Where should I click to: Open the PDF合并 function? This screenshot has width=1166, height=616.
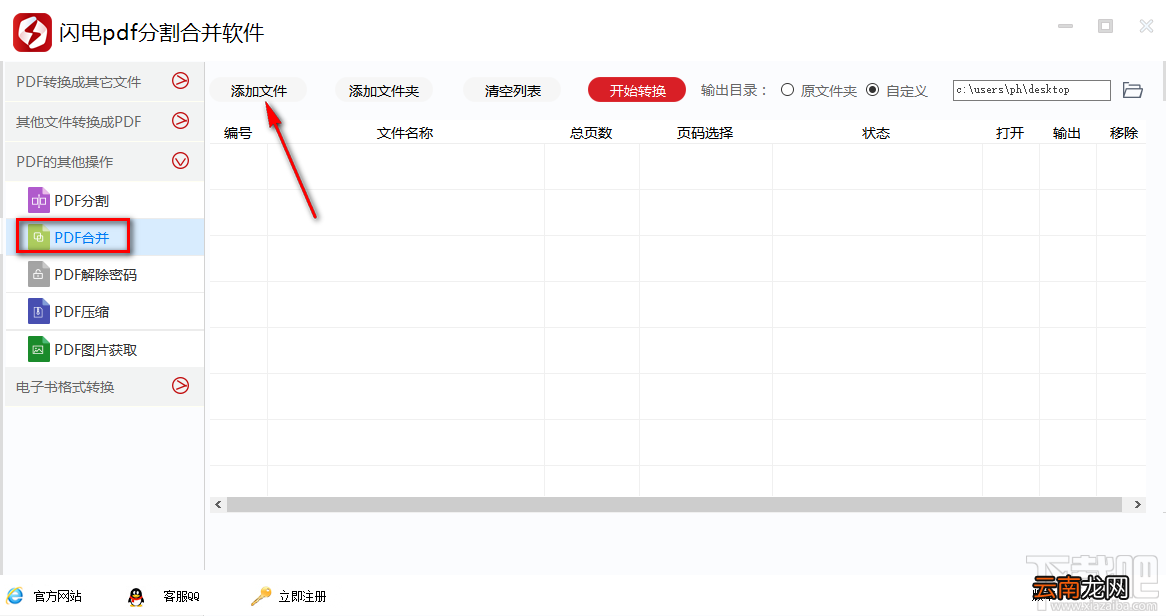104,237
